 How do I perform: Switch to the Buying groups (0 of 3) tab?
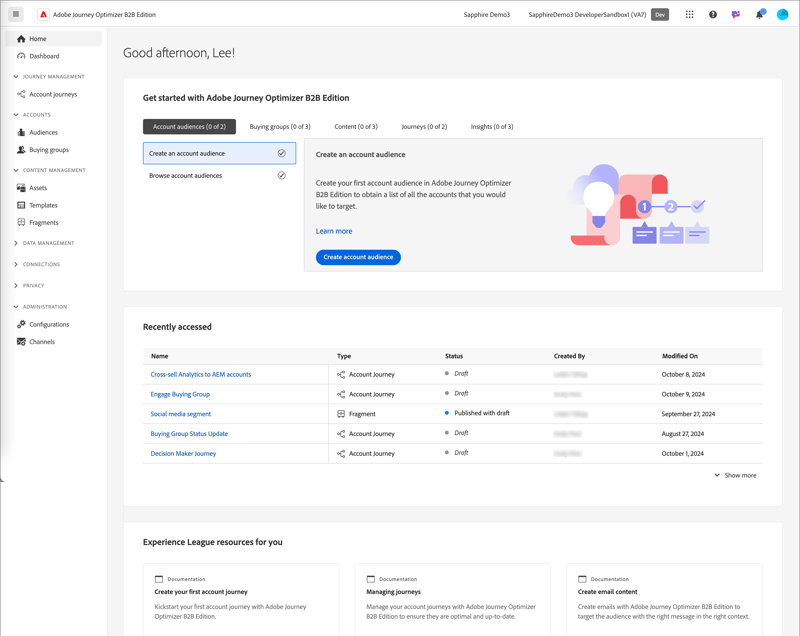tap(280, 126)
